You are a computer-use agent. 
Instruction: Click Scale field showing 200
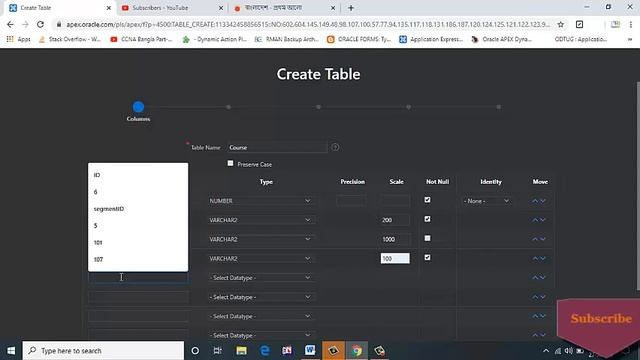pyautogui.click(x=395, y=220)
